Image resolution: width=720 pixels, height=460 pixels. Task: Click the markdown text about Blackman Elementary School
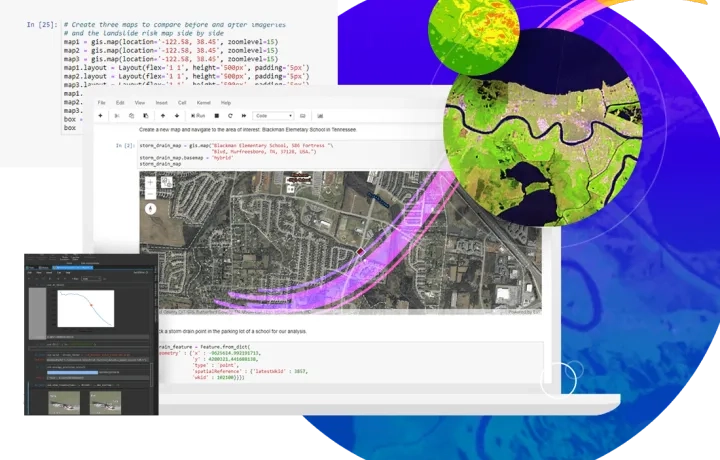(x=248, y=129)
